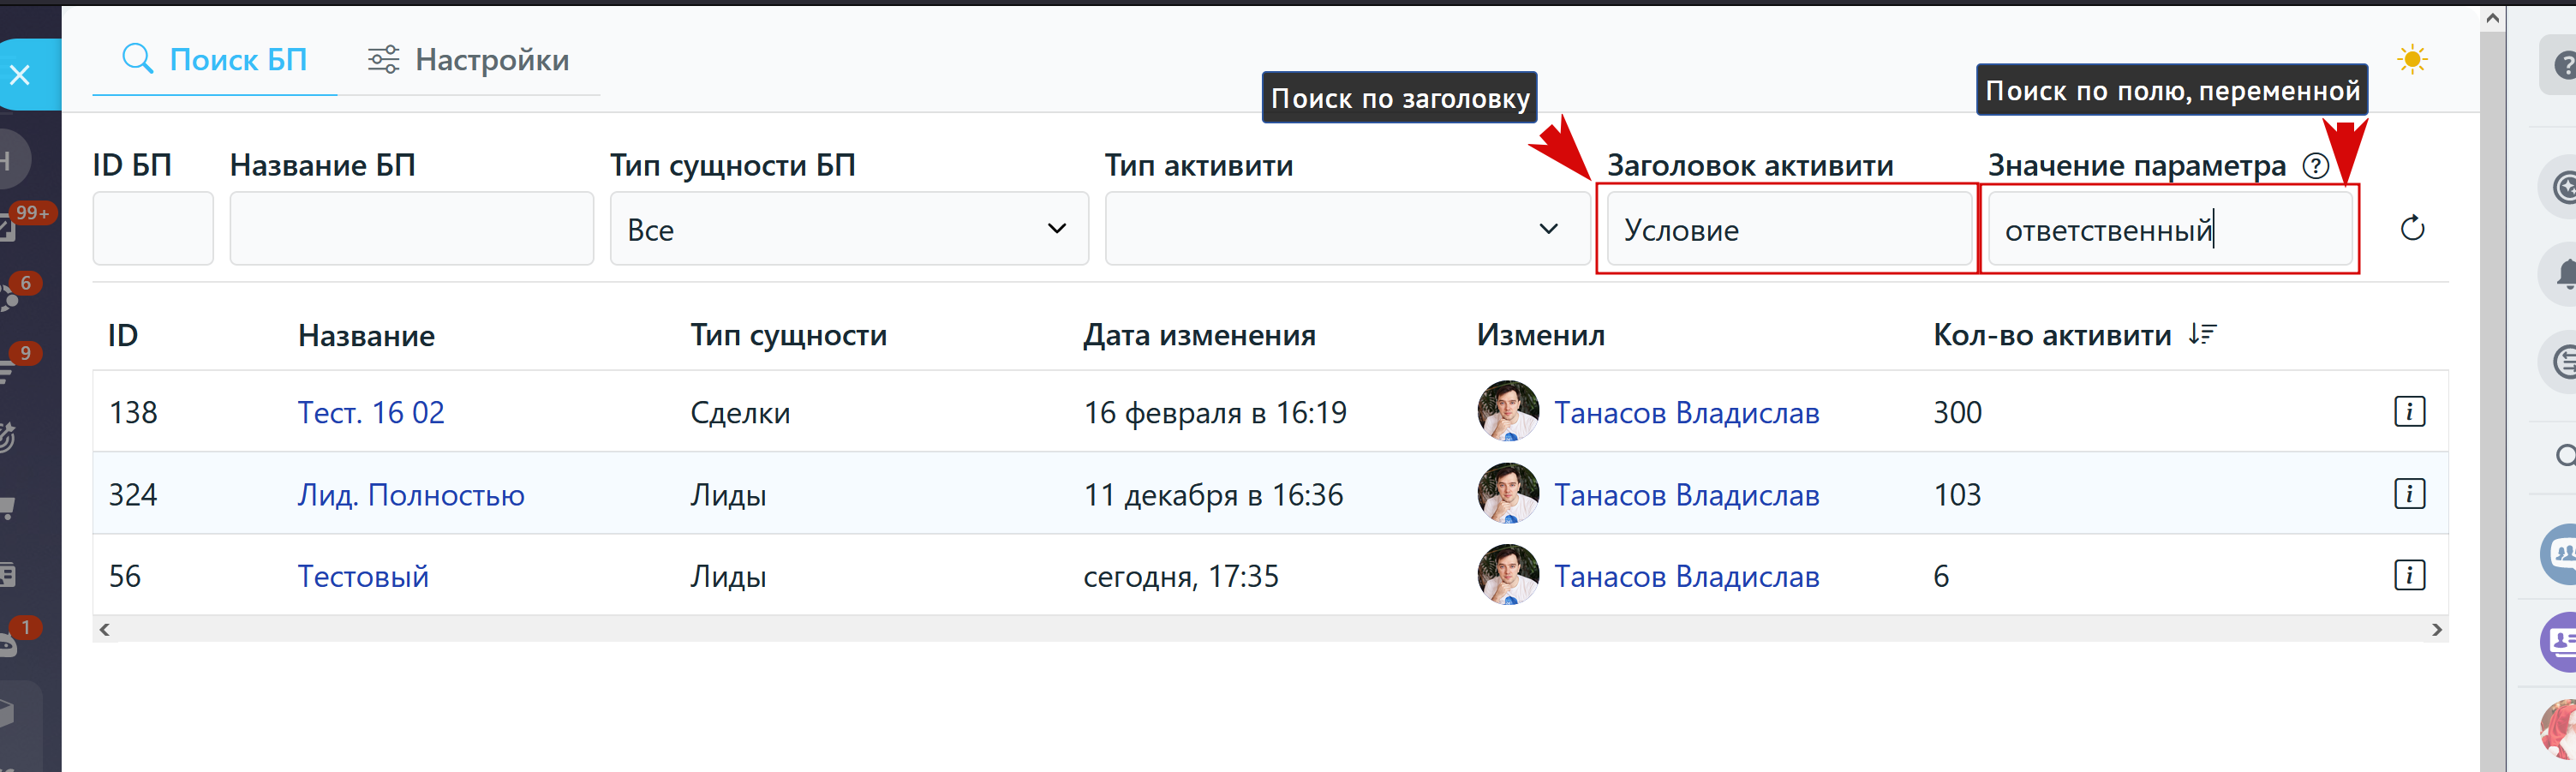Image resolution: width=2576 pixels, height=772 pixels.
Task: Select the Поиск БП tab
Action: click(214, 60)
